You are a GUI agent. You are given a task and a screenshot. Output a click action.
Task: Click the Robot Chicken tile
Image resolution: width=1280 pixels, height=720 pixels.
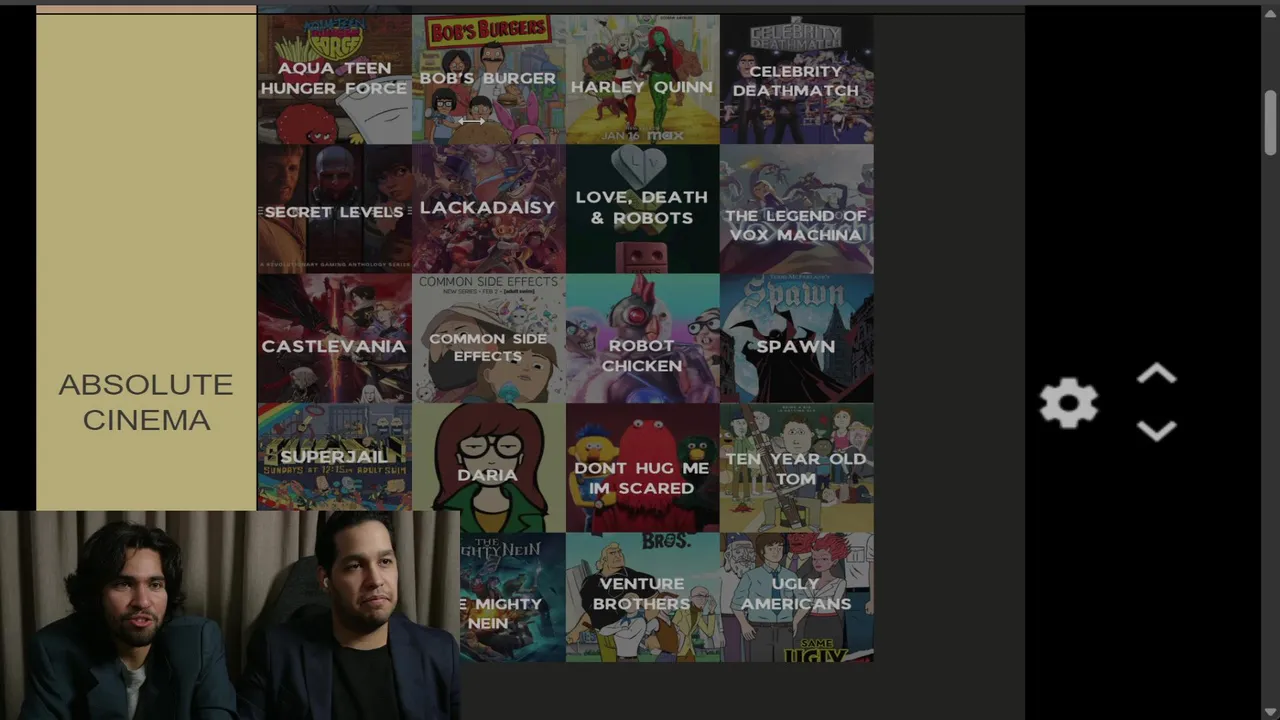click(x=642, y=338)
